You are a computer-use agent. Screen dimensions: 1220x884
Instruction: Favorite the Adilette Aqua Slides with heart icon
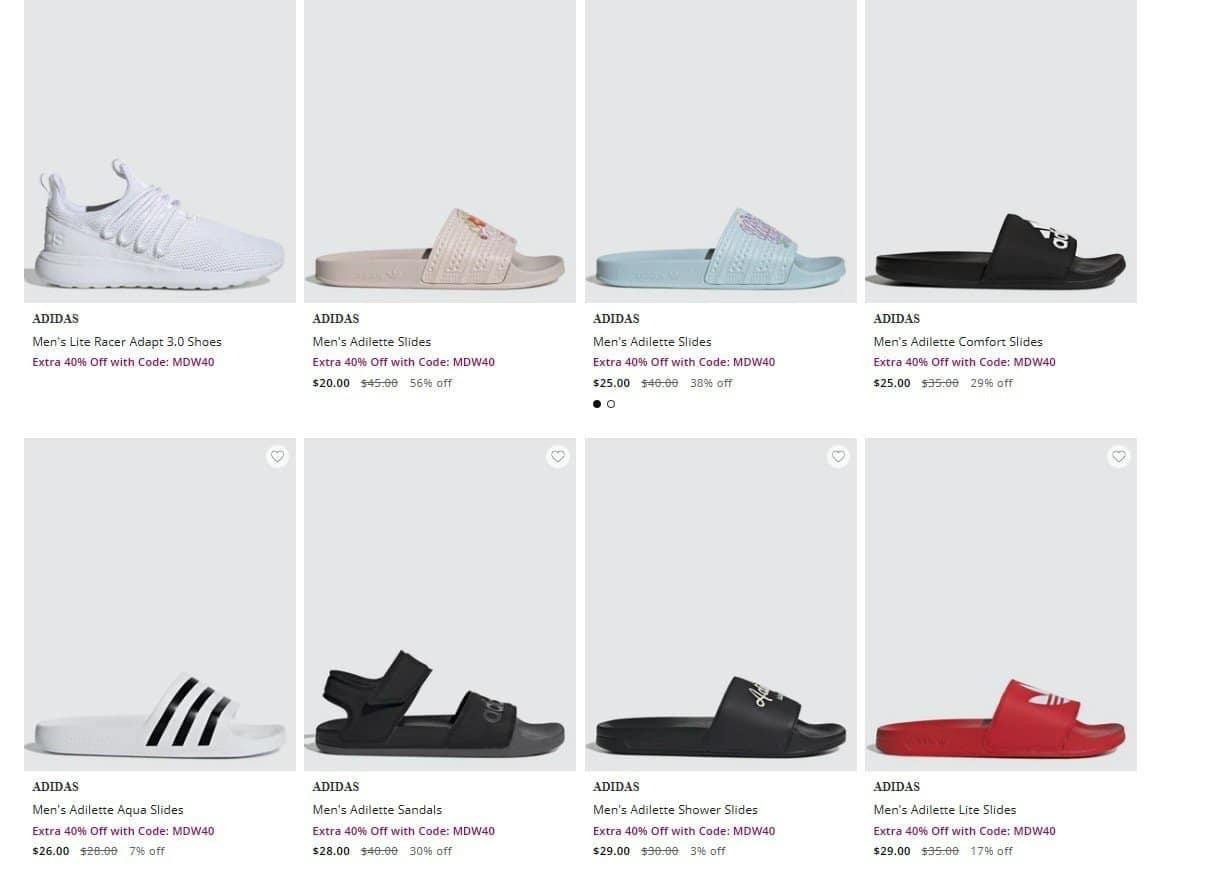277,456
